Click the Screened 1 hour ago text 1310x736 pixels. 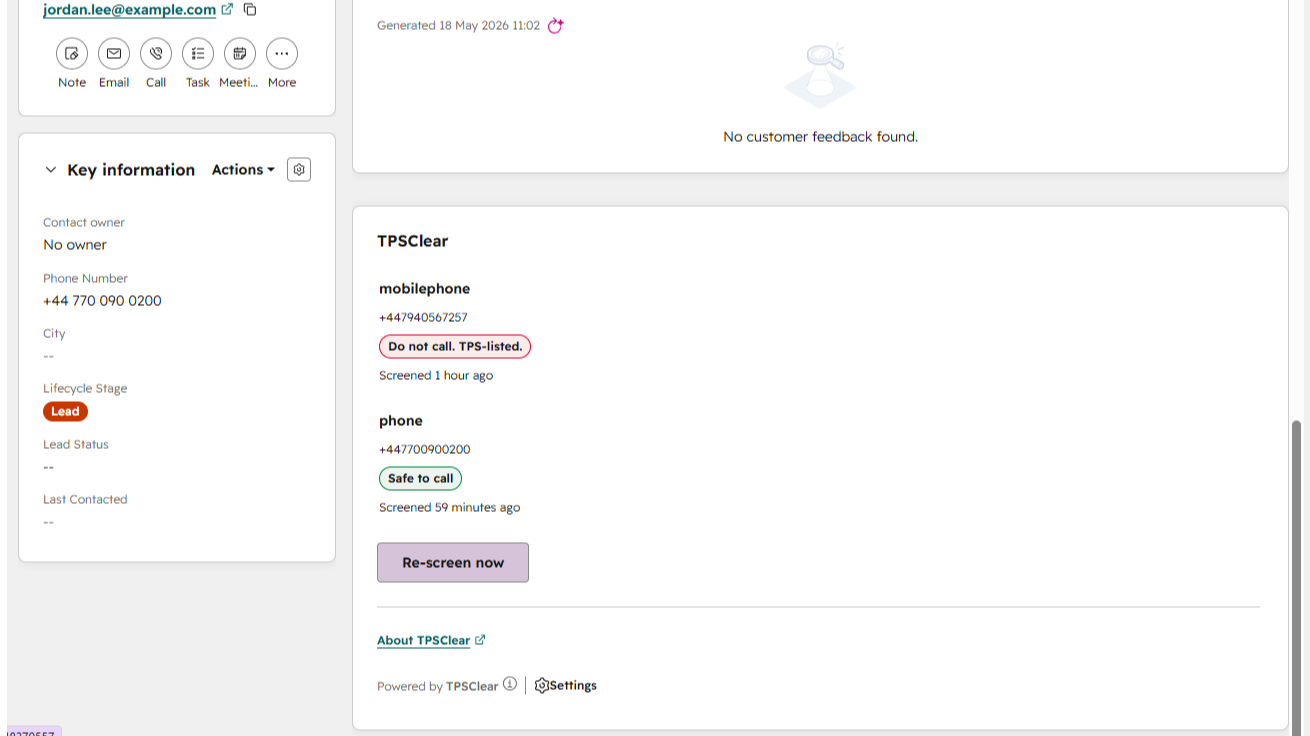pos(436,375)
